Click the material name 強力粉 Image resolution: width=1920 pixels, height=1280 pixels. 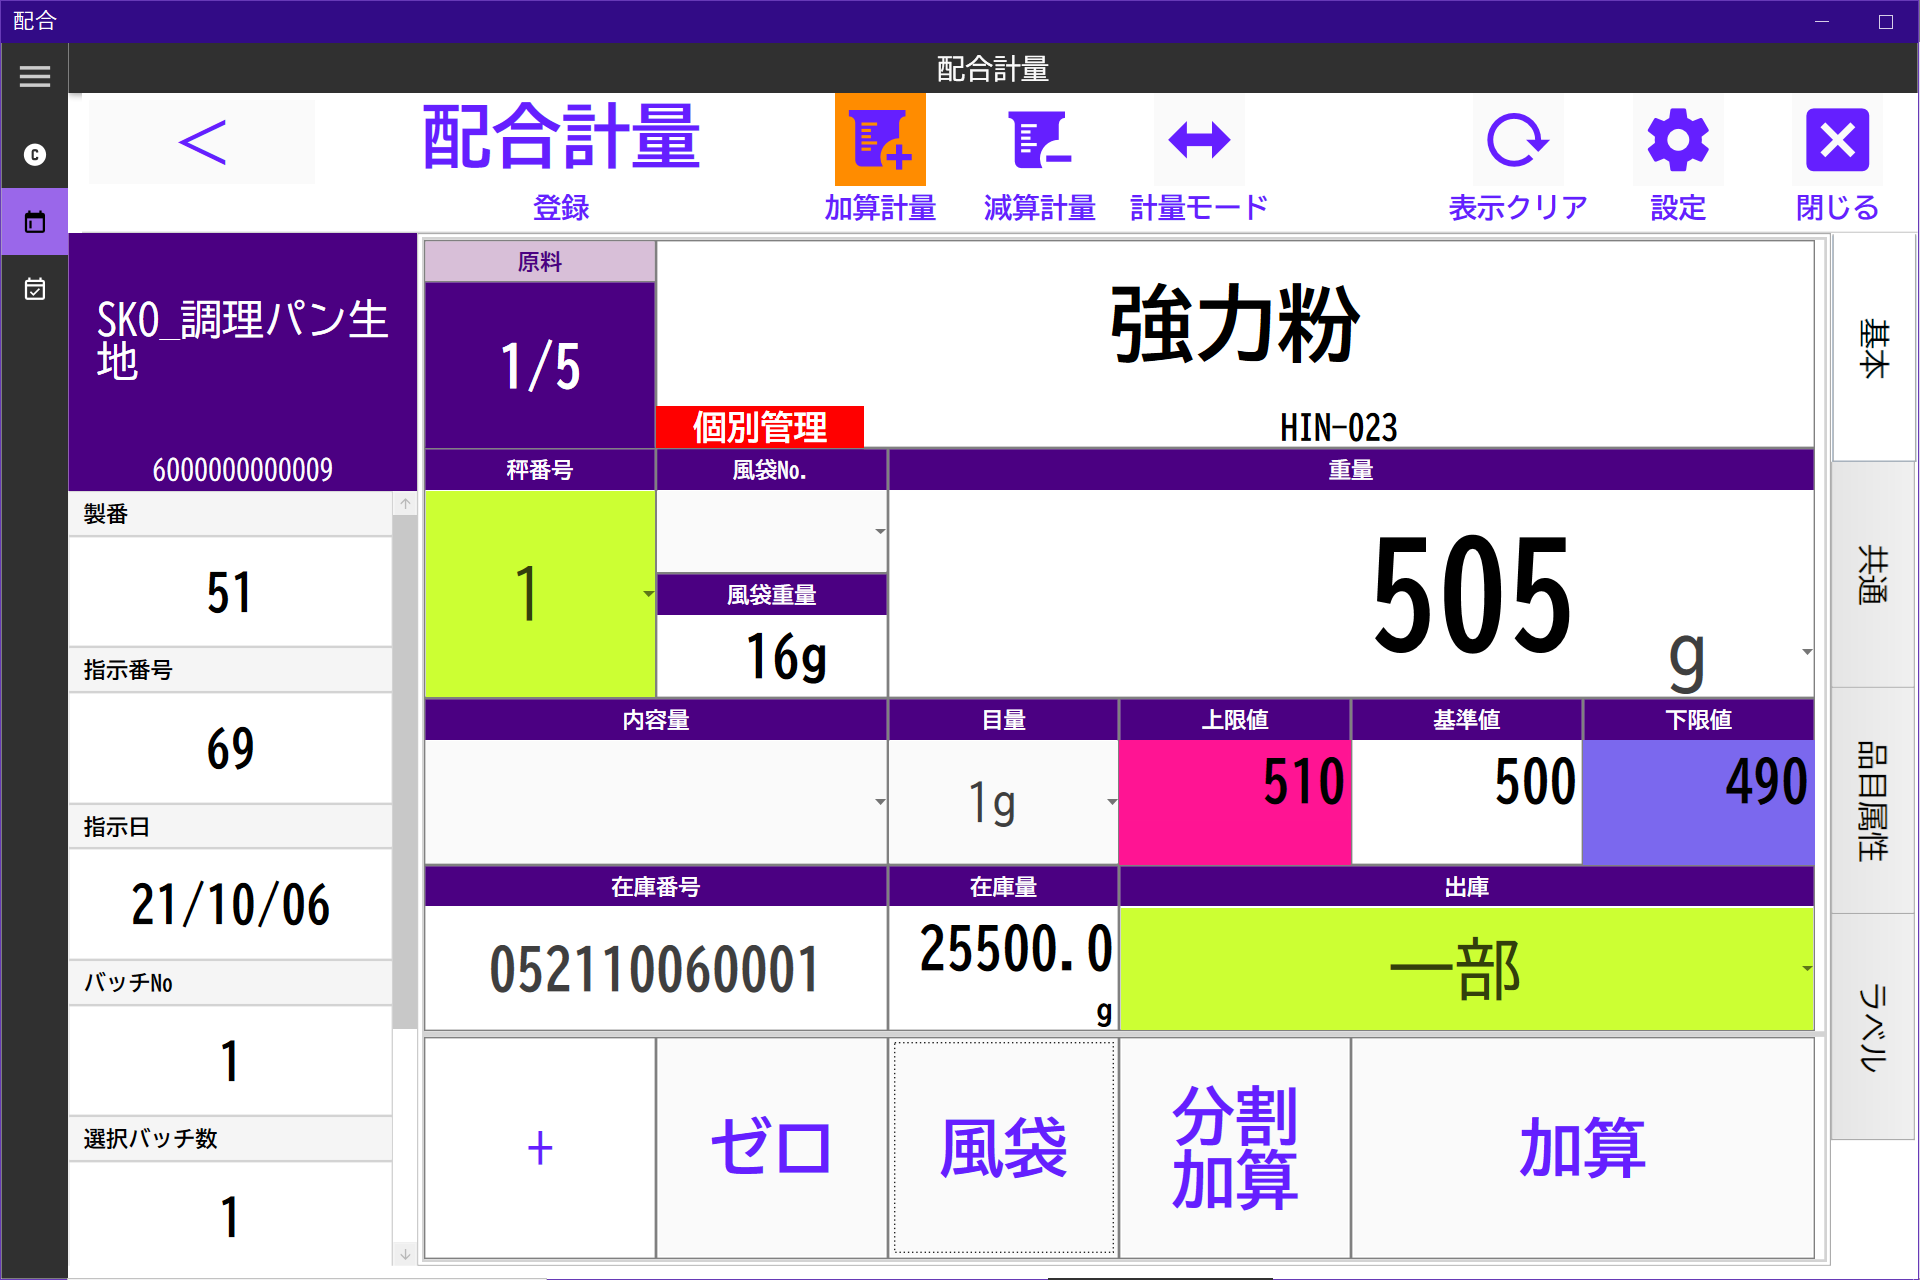(x=1235, y=324)
